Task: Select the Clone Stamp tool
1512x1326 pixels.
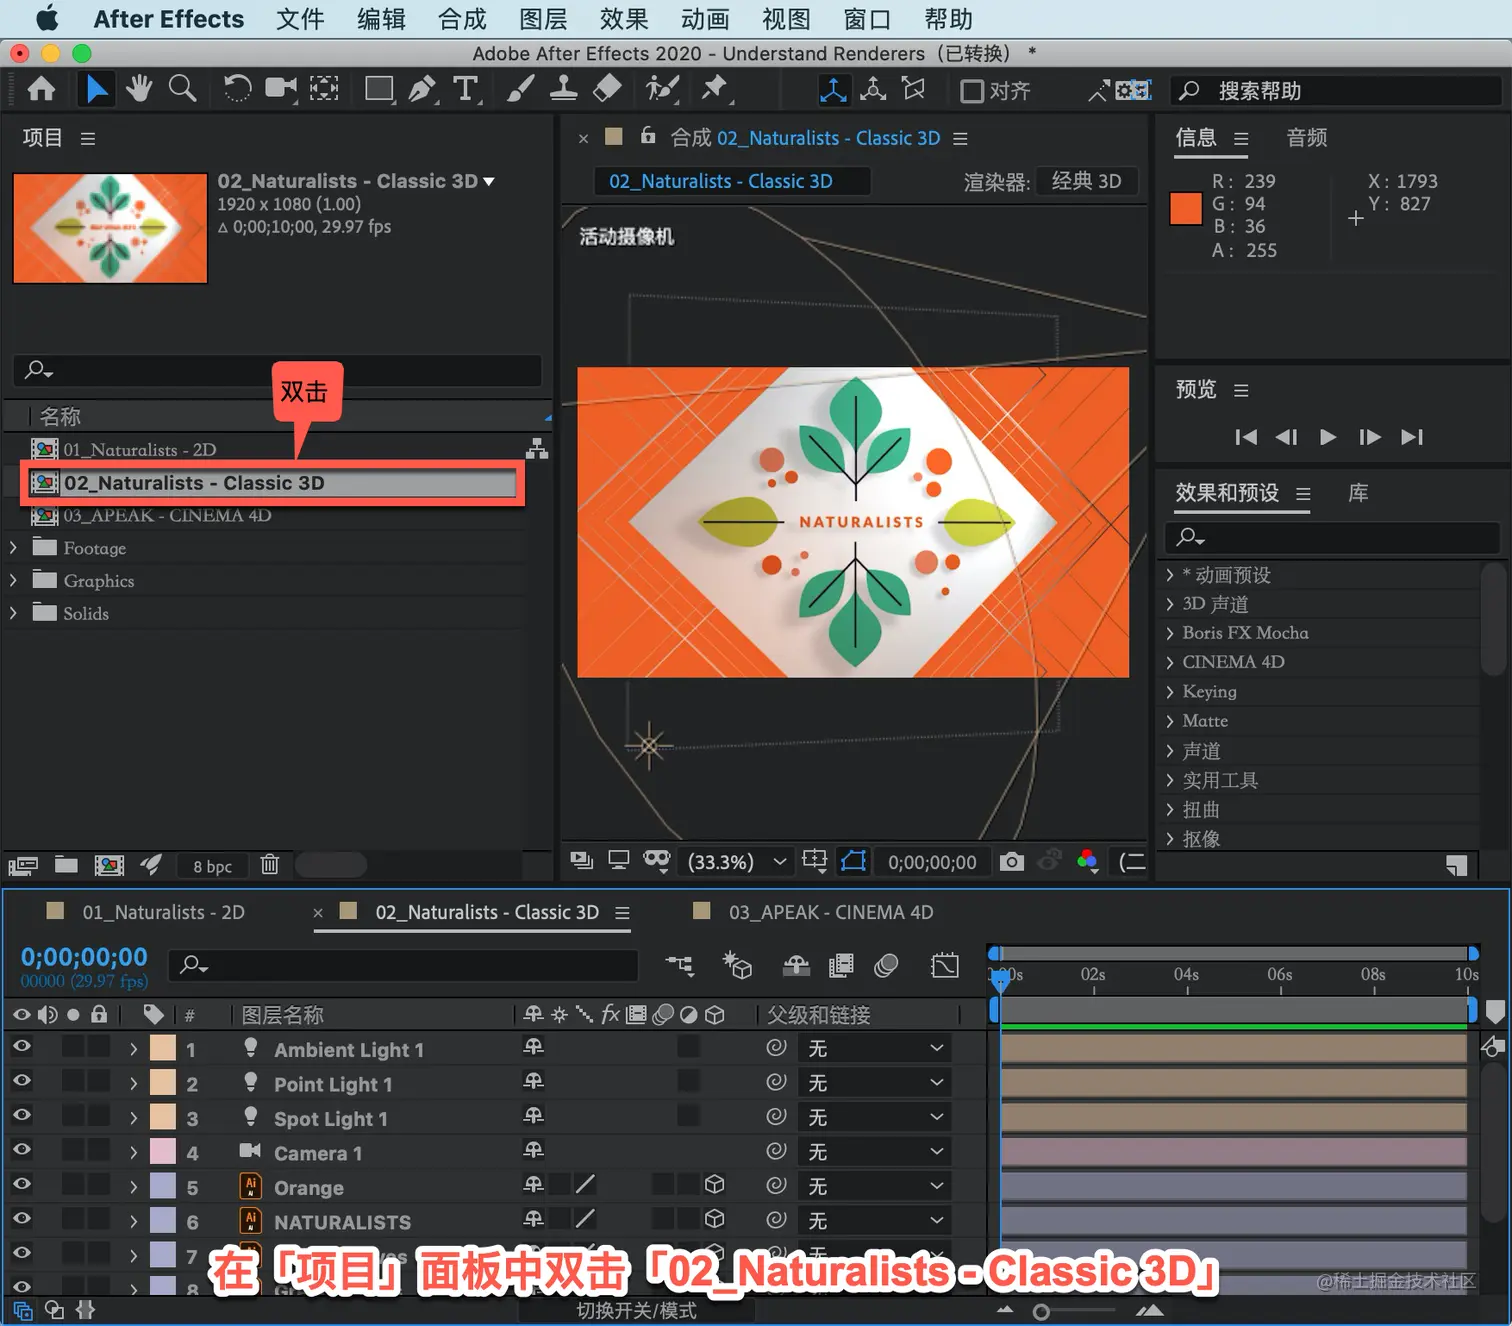Action: [563, 90]
